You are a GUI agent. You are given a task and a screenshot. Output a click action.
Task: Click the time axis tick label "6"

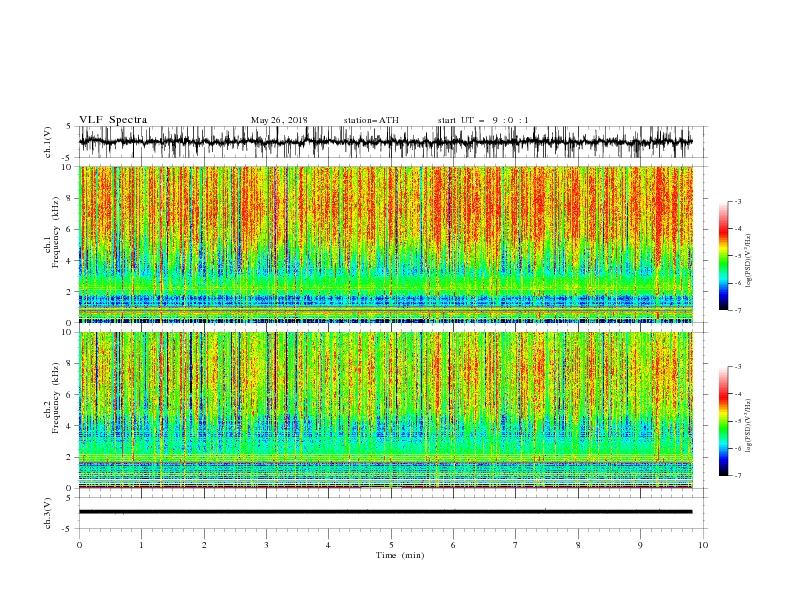pyautogui.click(x=453, y=545)
